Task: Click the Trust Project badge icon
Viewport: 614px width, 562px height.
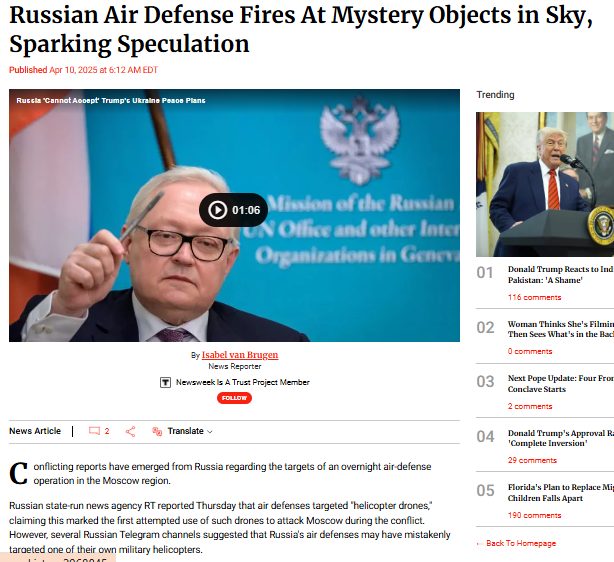Action: [x=165, y=382]
